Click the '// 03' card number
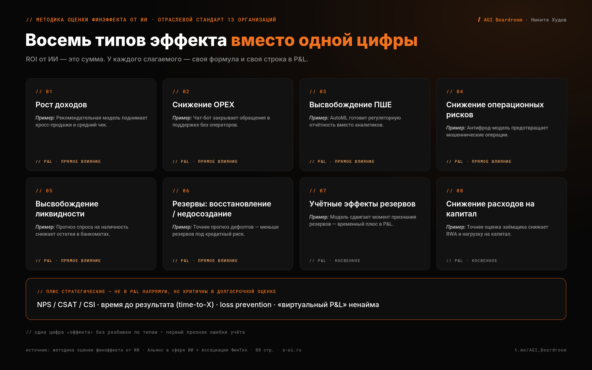 (x=318, y=92)
